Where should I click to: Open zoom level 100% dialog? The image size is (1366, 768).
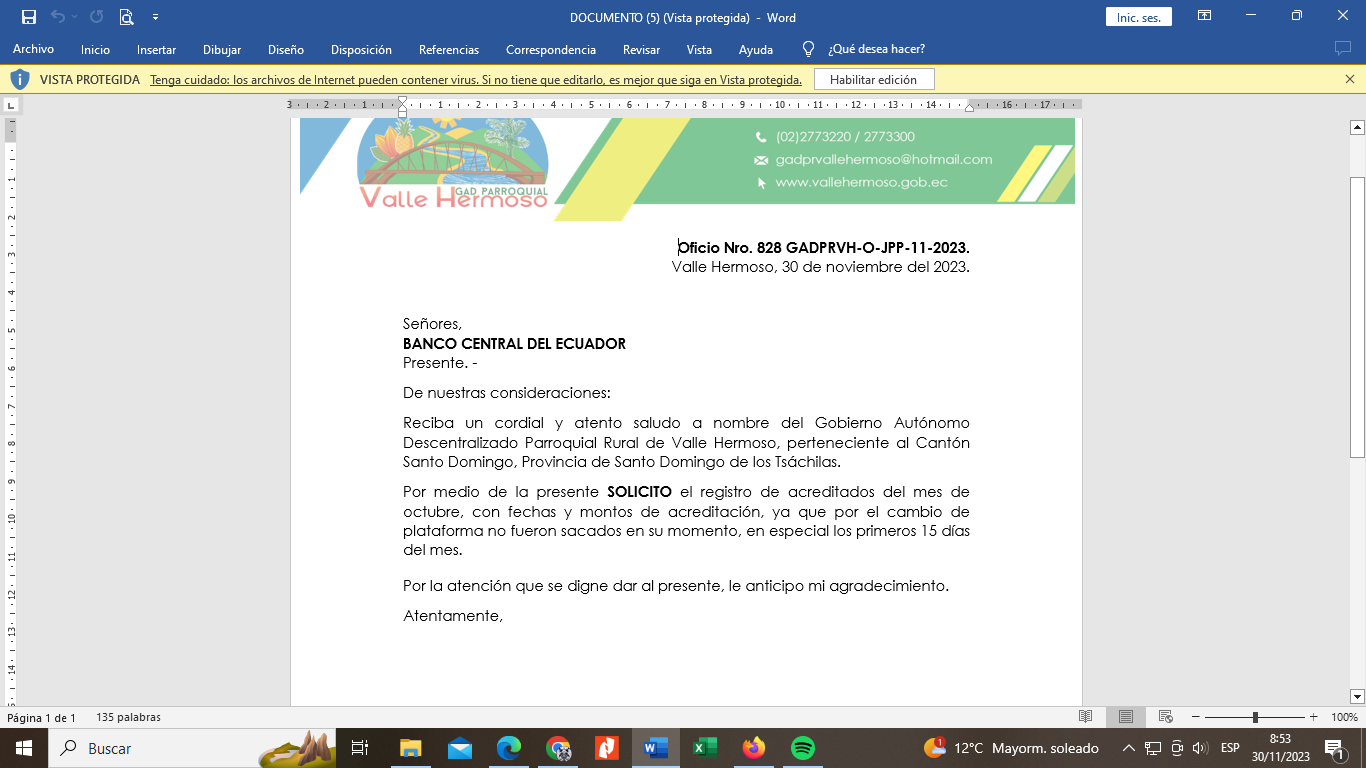pyautogui.click(x=1344, y=717)
